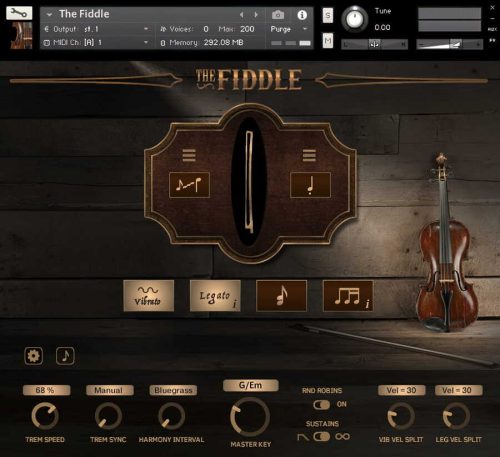500x457 pixels.
Task: Turn the VIB VEL SPLIT knob
Action: 401,416
